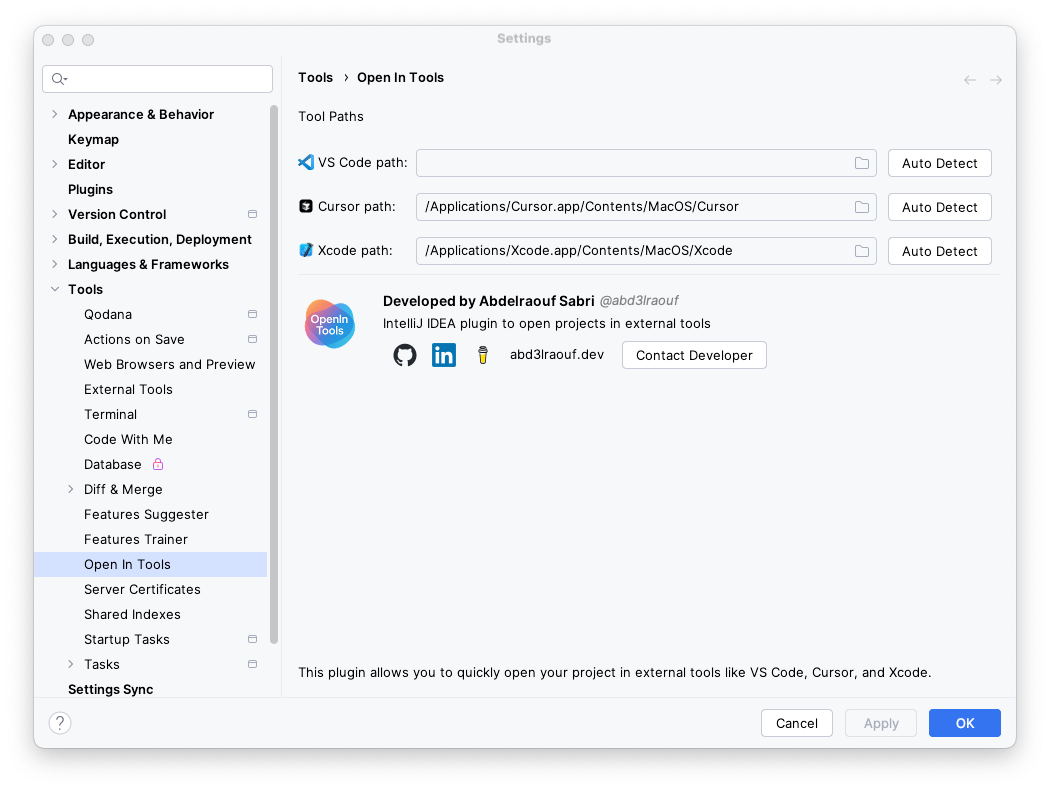The image size is (1050, 790).
Task: Click the lock icon next to Database
Action: click(157, 464)
